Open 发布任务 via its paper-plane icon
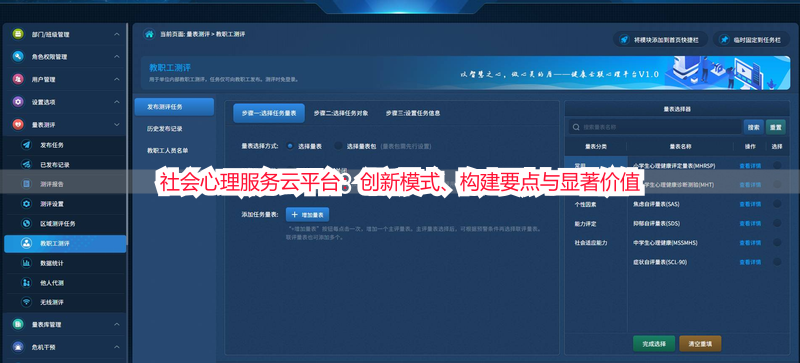Viewport: 800px width, 363px height. [26, 145]
